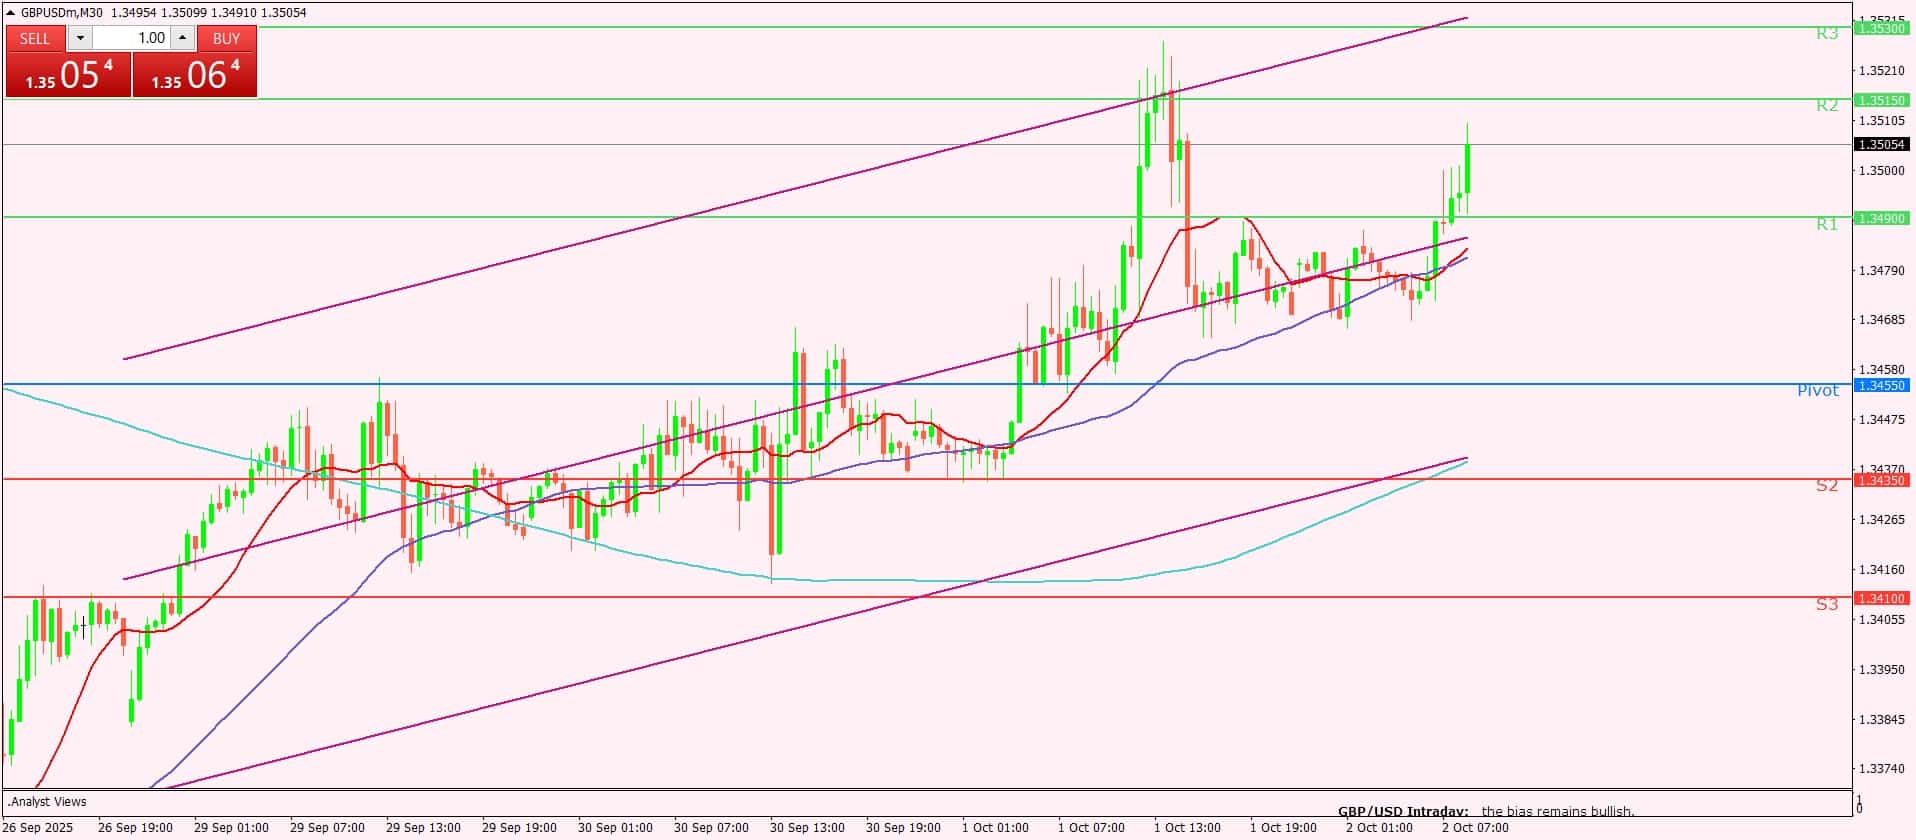Screen dimensions: 1916x840
Task: Click the 1.35 06 buy price tile
Action: (195, 75)
